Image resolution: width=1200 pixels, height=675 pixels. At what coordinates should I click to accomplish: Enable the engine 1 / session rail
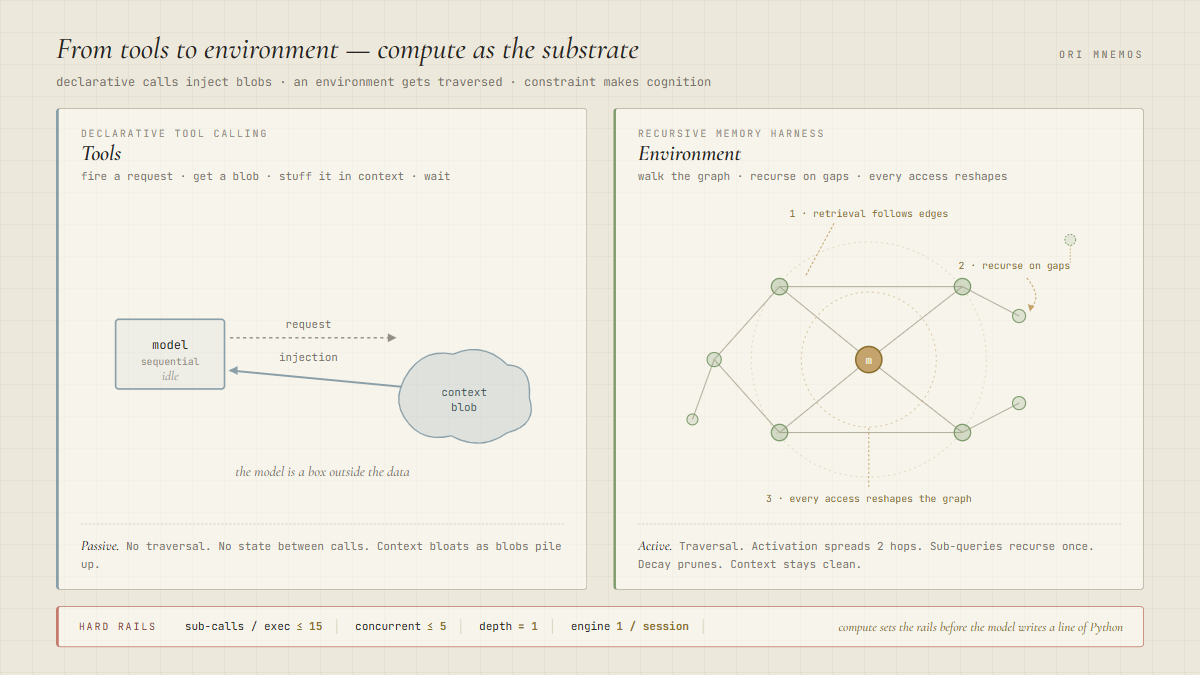628,626
